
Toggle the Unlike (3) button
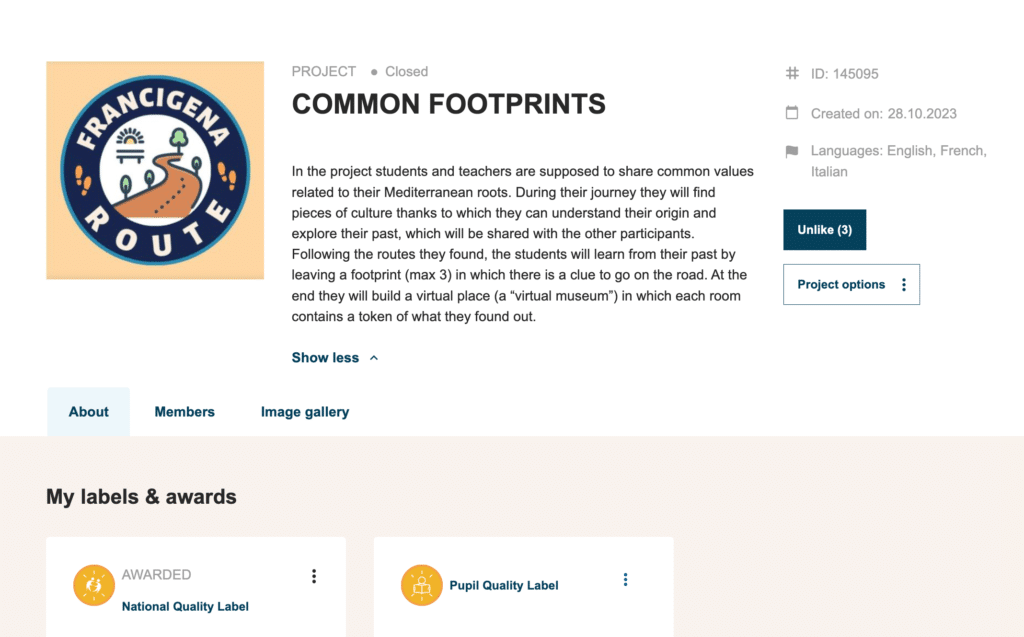pos(824,230)
